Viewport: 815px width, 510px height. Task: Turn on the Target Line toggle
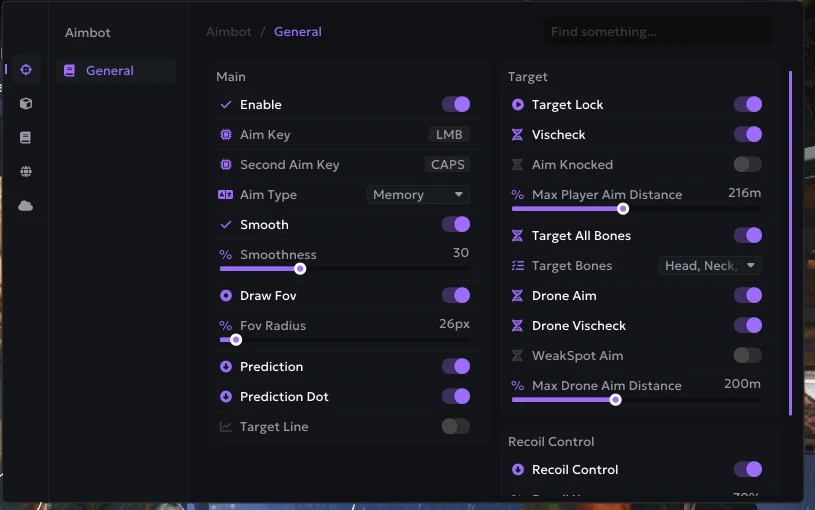point(456,426)
